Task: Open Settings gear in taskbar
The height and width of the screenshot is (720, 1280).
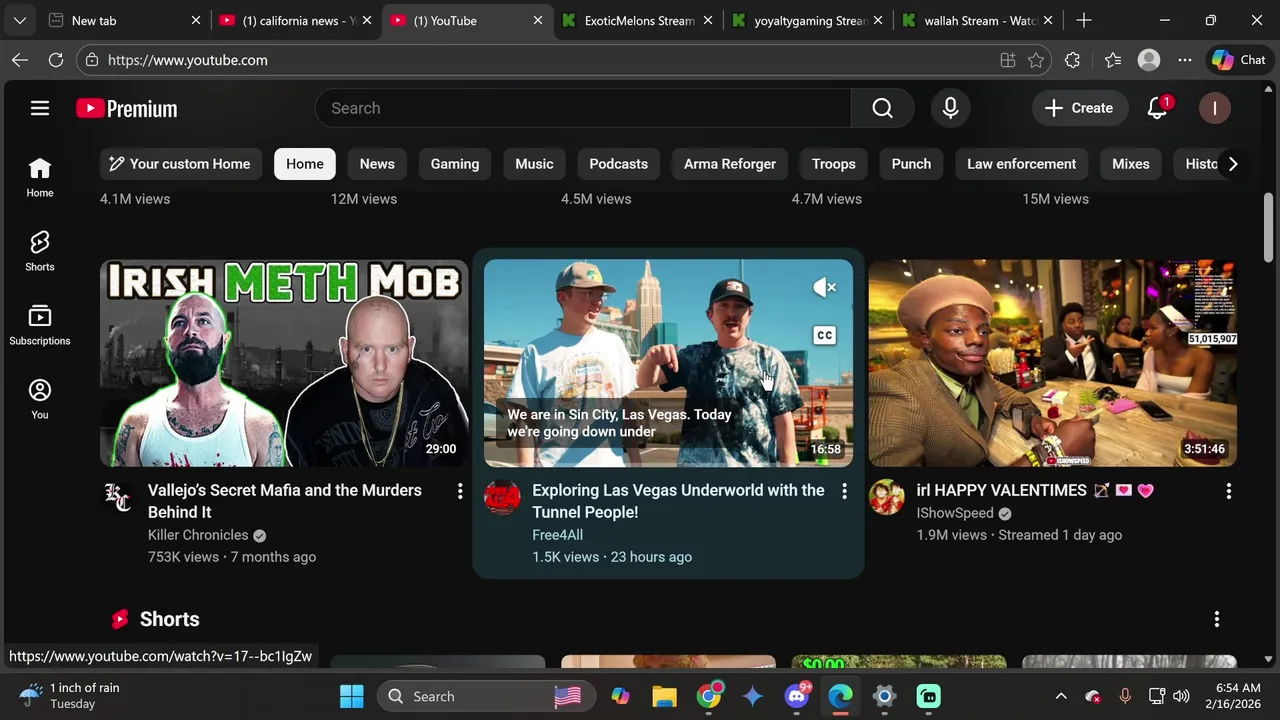Action: (x=884, y=696)
